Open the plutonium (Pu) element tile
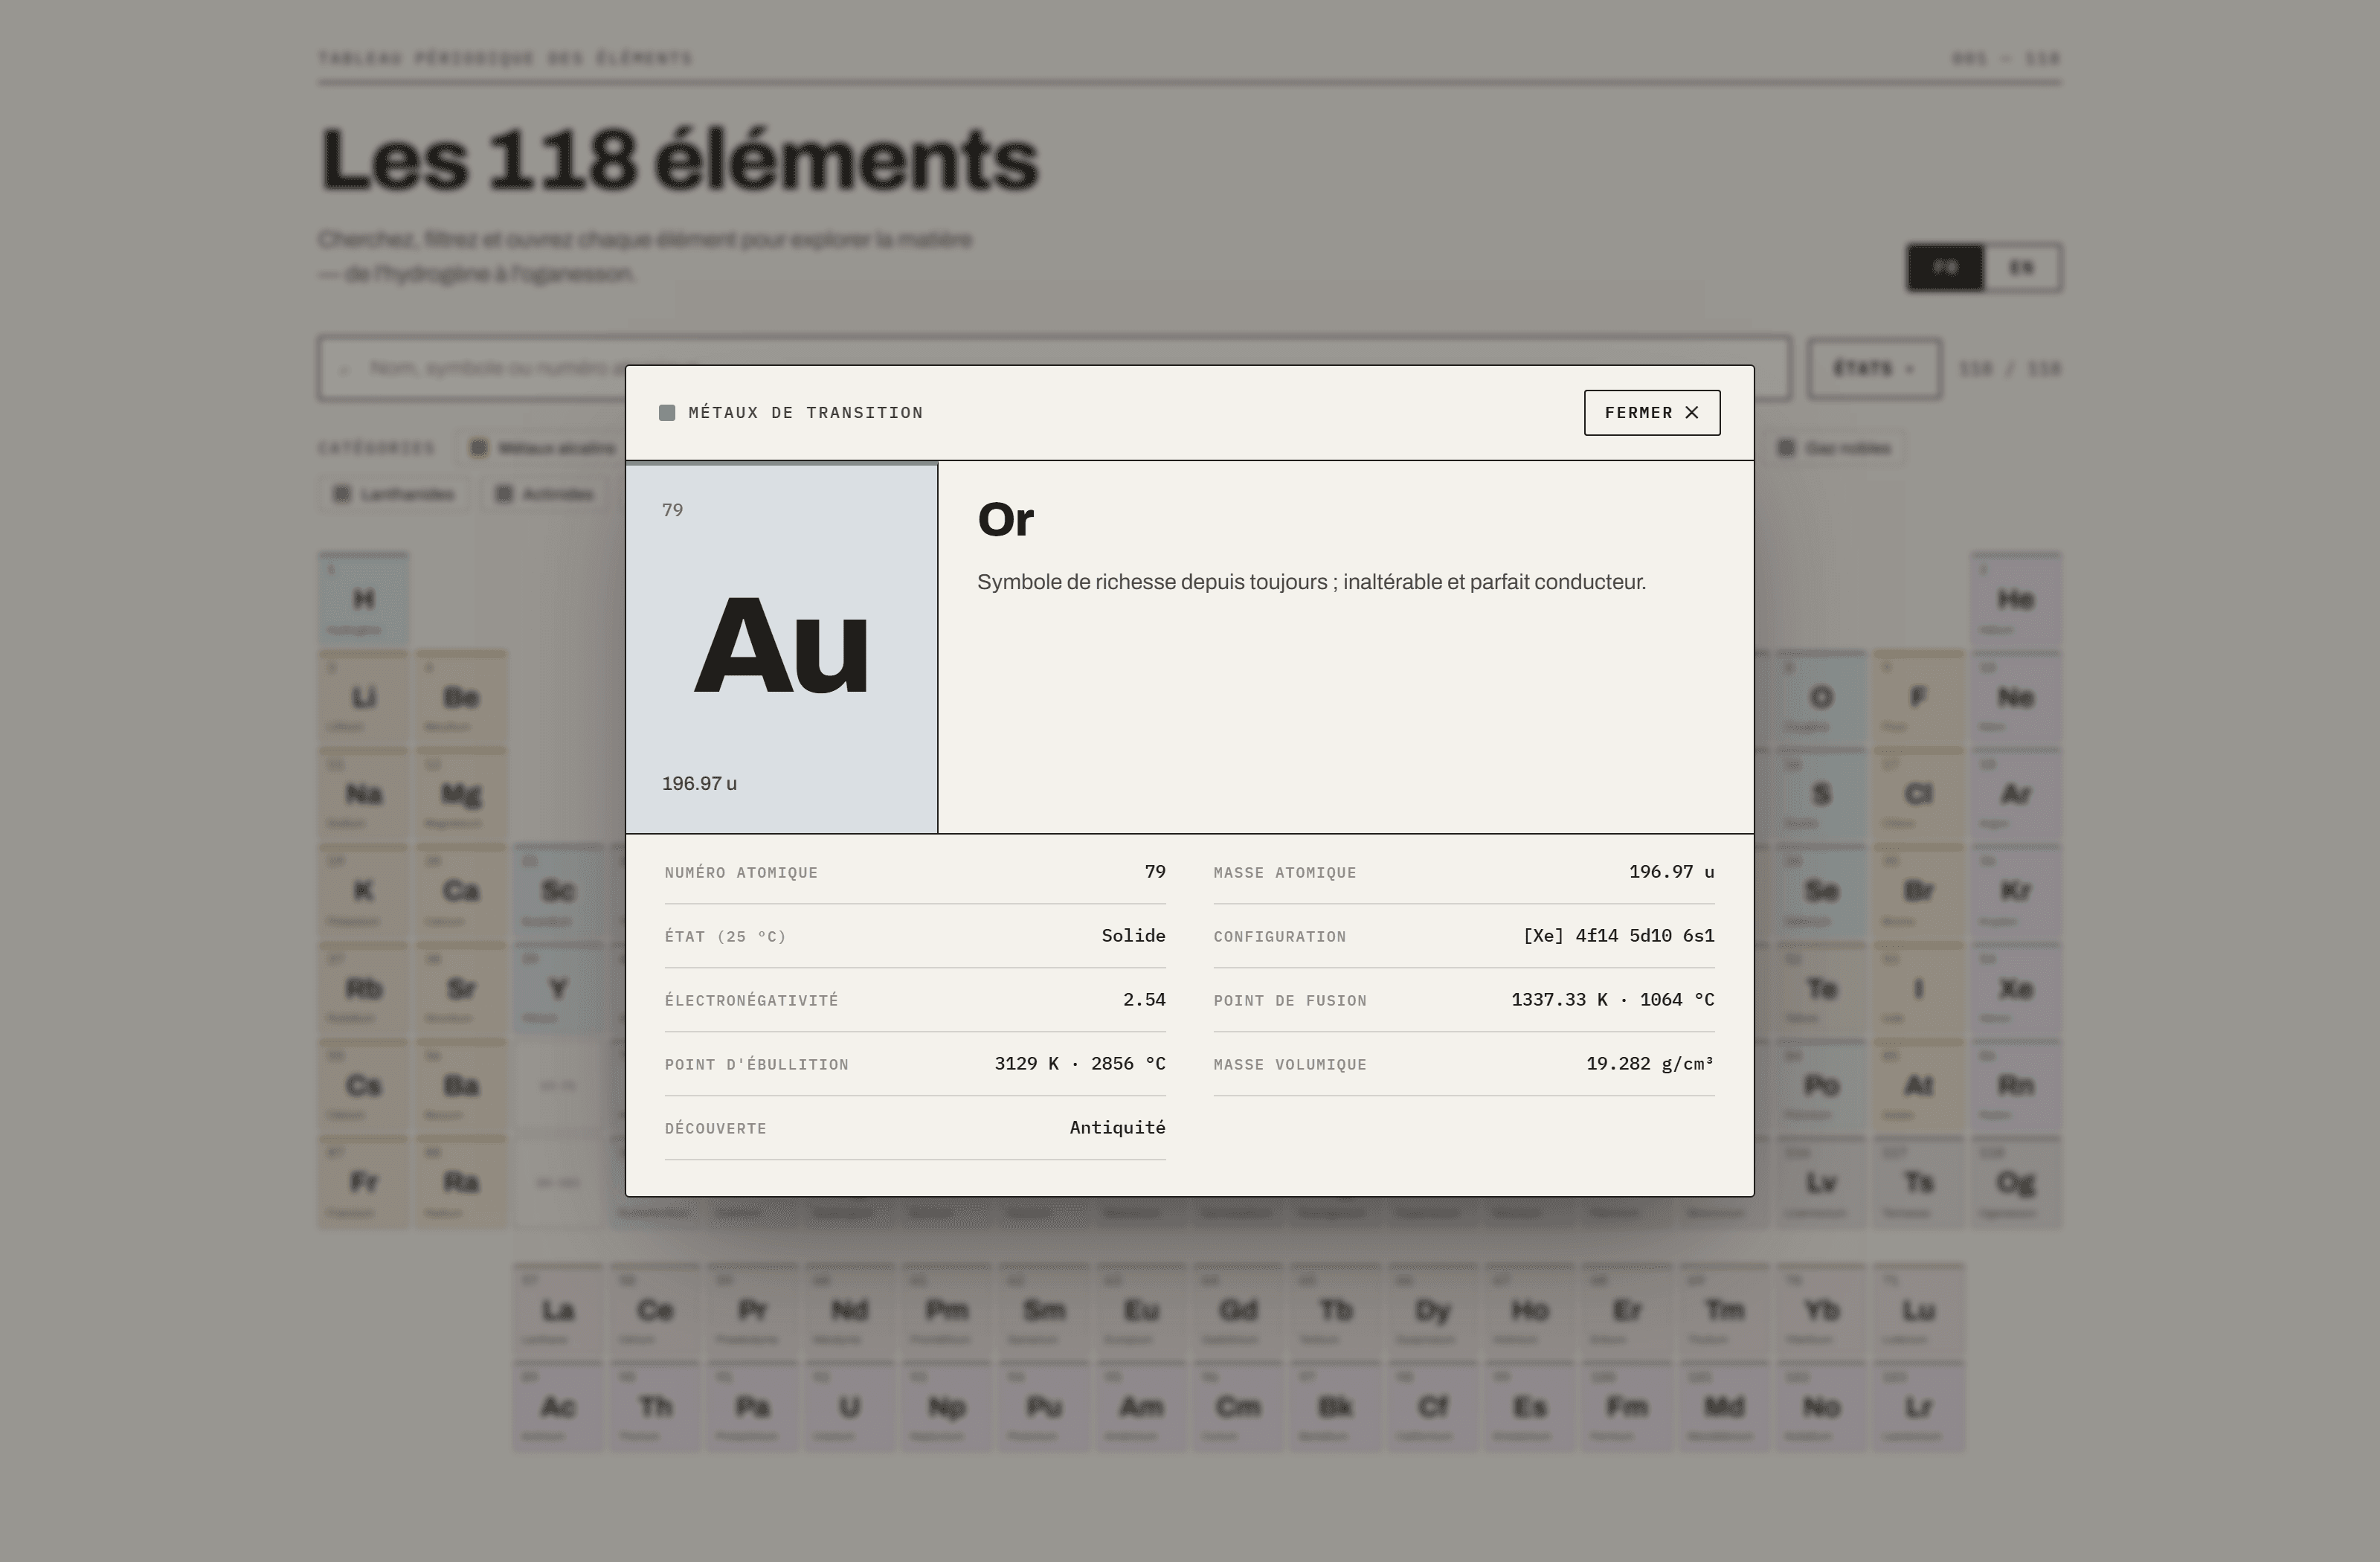Screen dimensions: 2380x1562 tap(1044, 1407)
